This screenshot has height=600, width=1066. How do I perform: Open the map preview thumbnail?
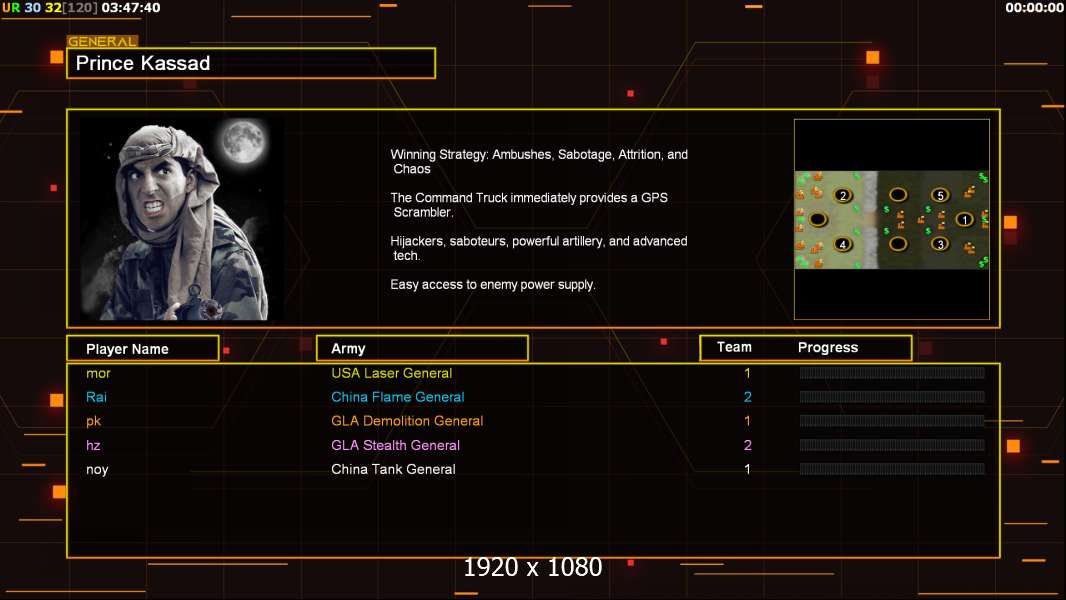[x=892, y=219]
